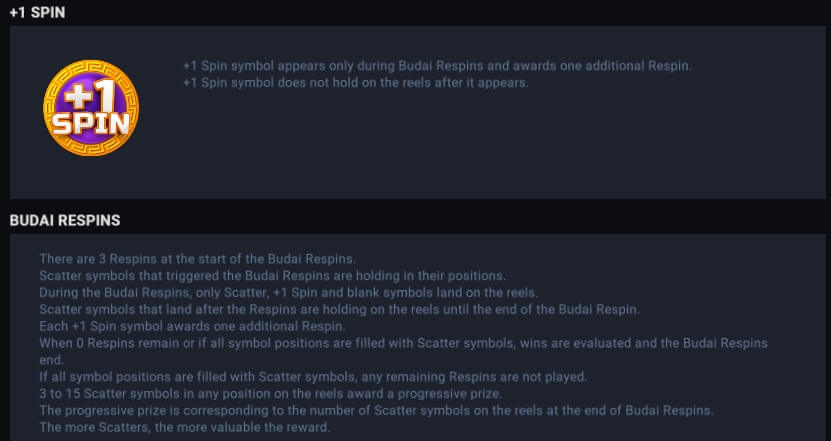Click "The more Scatters, the more valuable" line
The height and width of the screenshot is (441, 831).
point(184,427)
